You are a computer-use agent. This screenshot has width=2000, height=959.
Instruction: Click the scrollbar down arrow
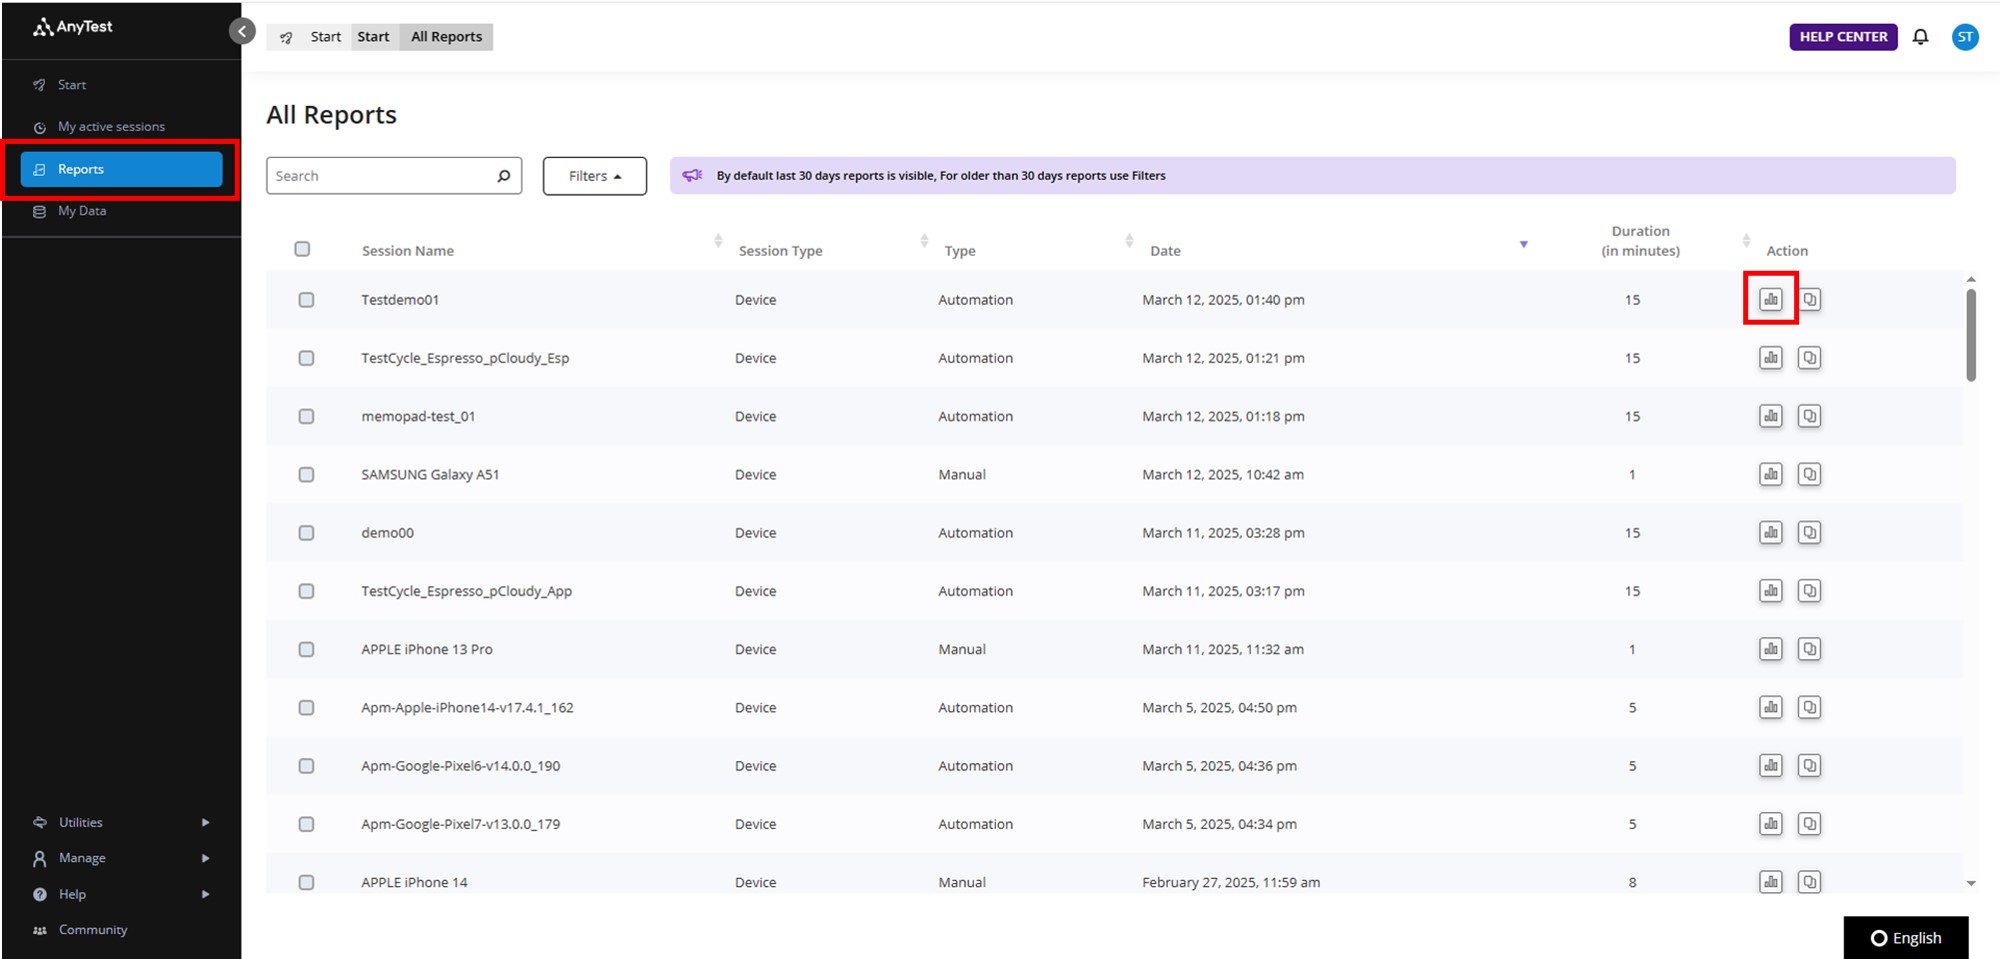pyautogui.click(x=1971, y=883)
